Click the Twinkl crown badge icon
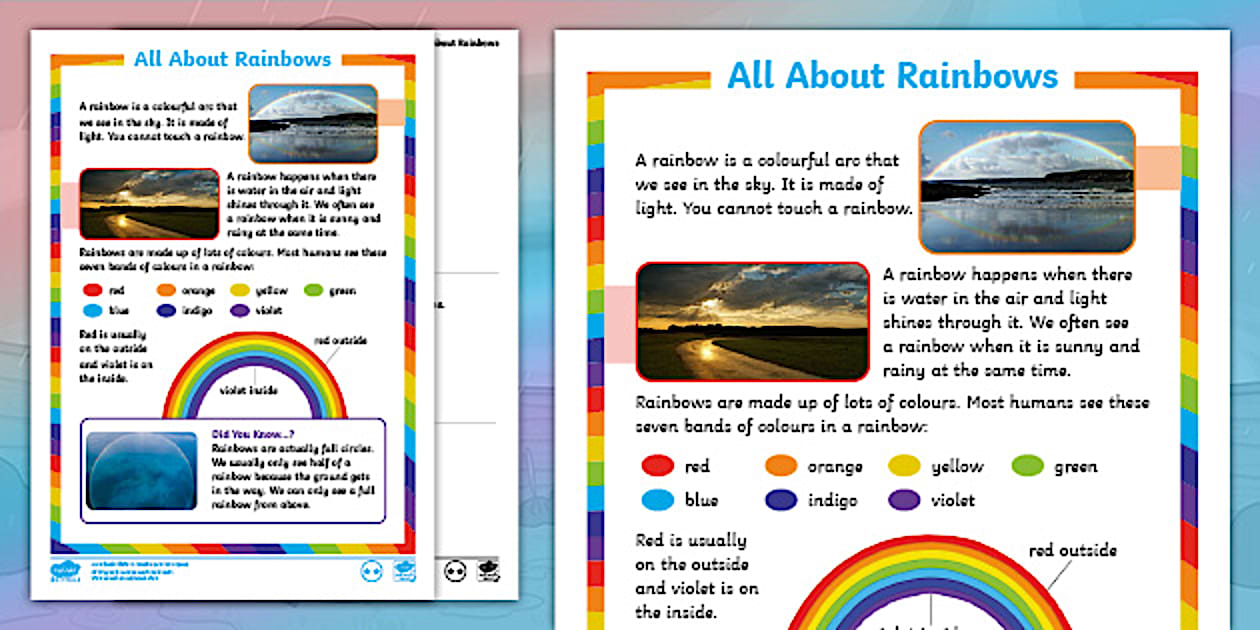The height and width of the screenshot is (630, 1260). point(403,571)
